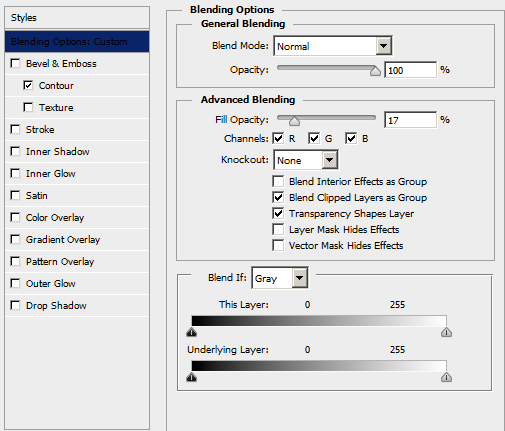505x431 pixels.
Task: Click Underlying Layer white point handle
Action: click(x=446, y=377)
